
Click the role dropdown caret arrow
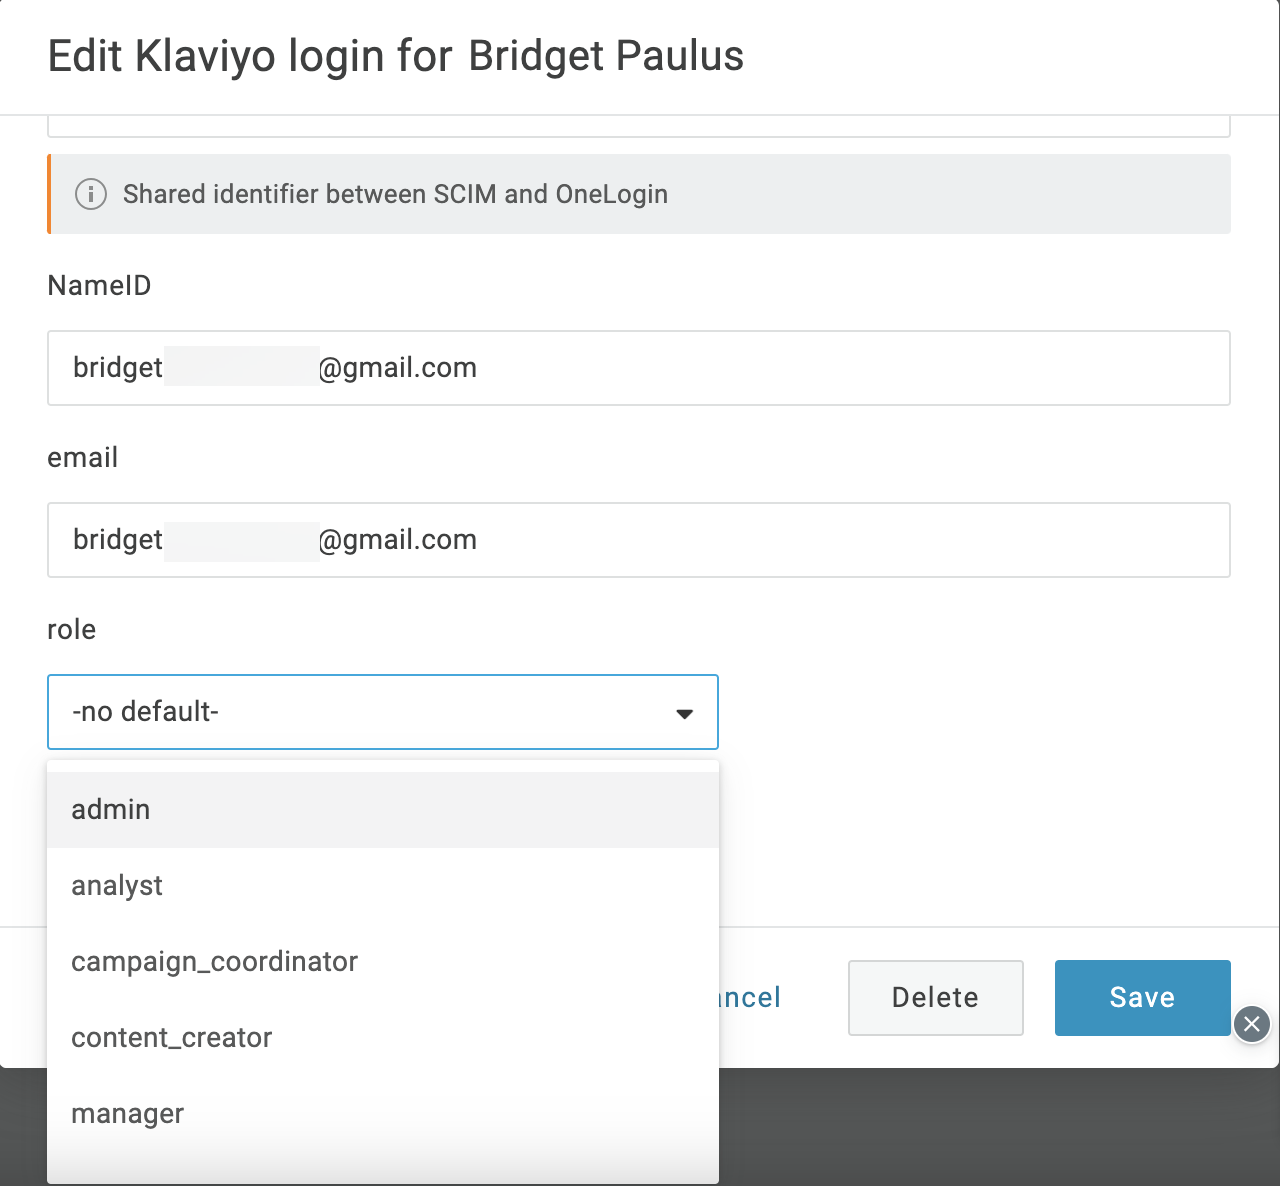684,713
